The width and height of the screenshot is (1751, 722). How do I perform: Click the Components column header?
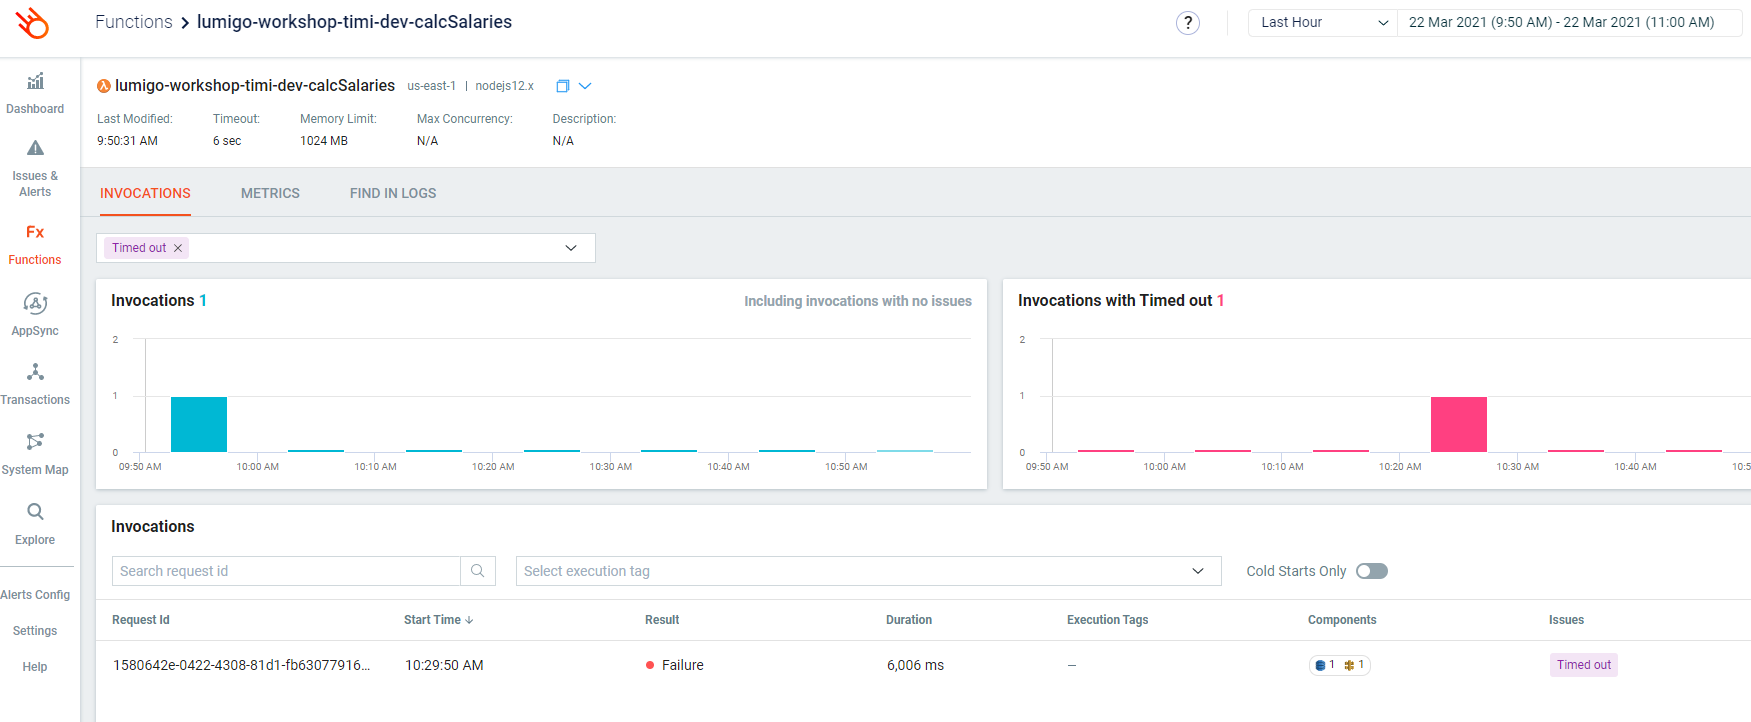coord(1342,620)
